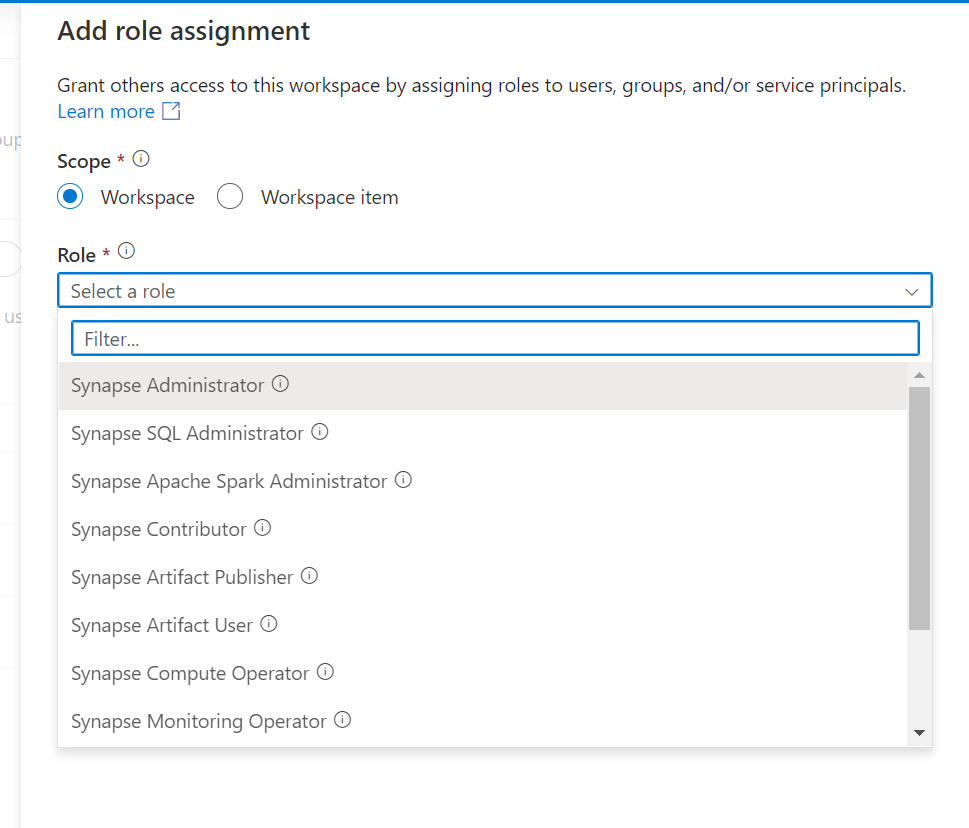View info icon for Synapse Artifact User
Screen dimensions: 969x828
pyautogui.click(x=269, y=624)
